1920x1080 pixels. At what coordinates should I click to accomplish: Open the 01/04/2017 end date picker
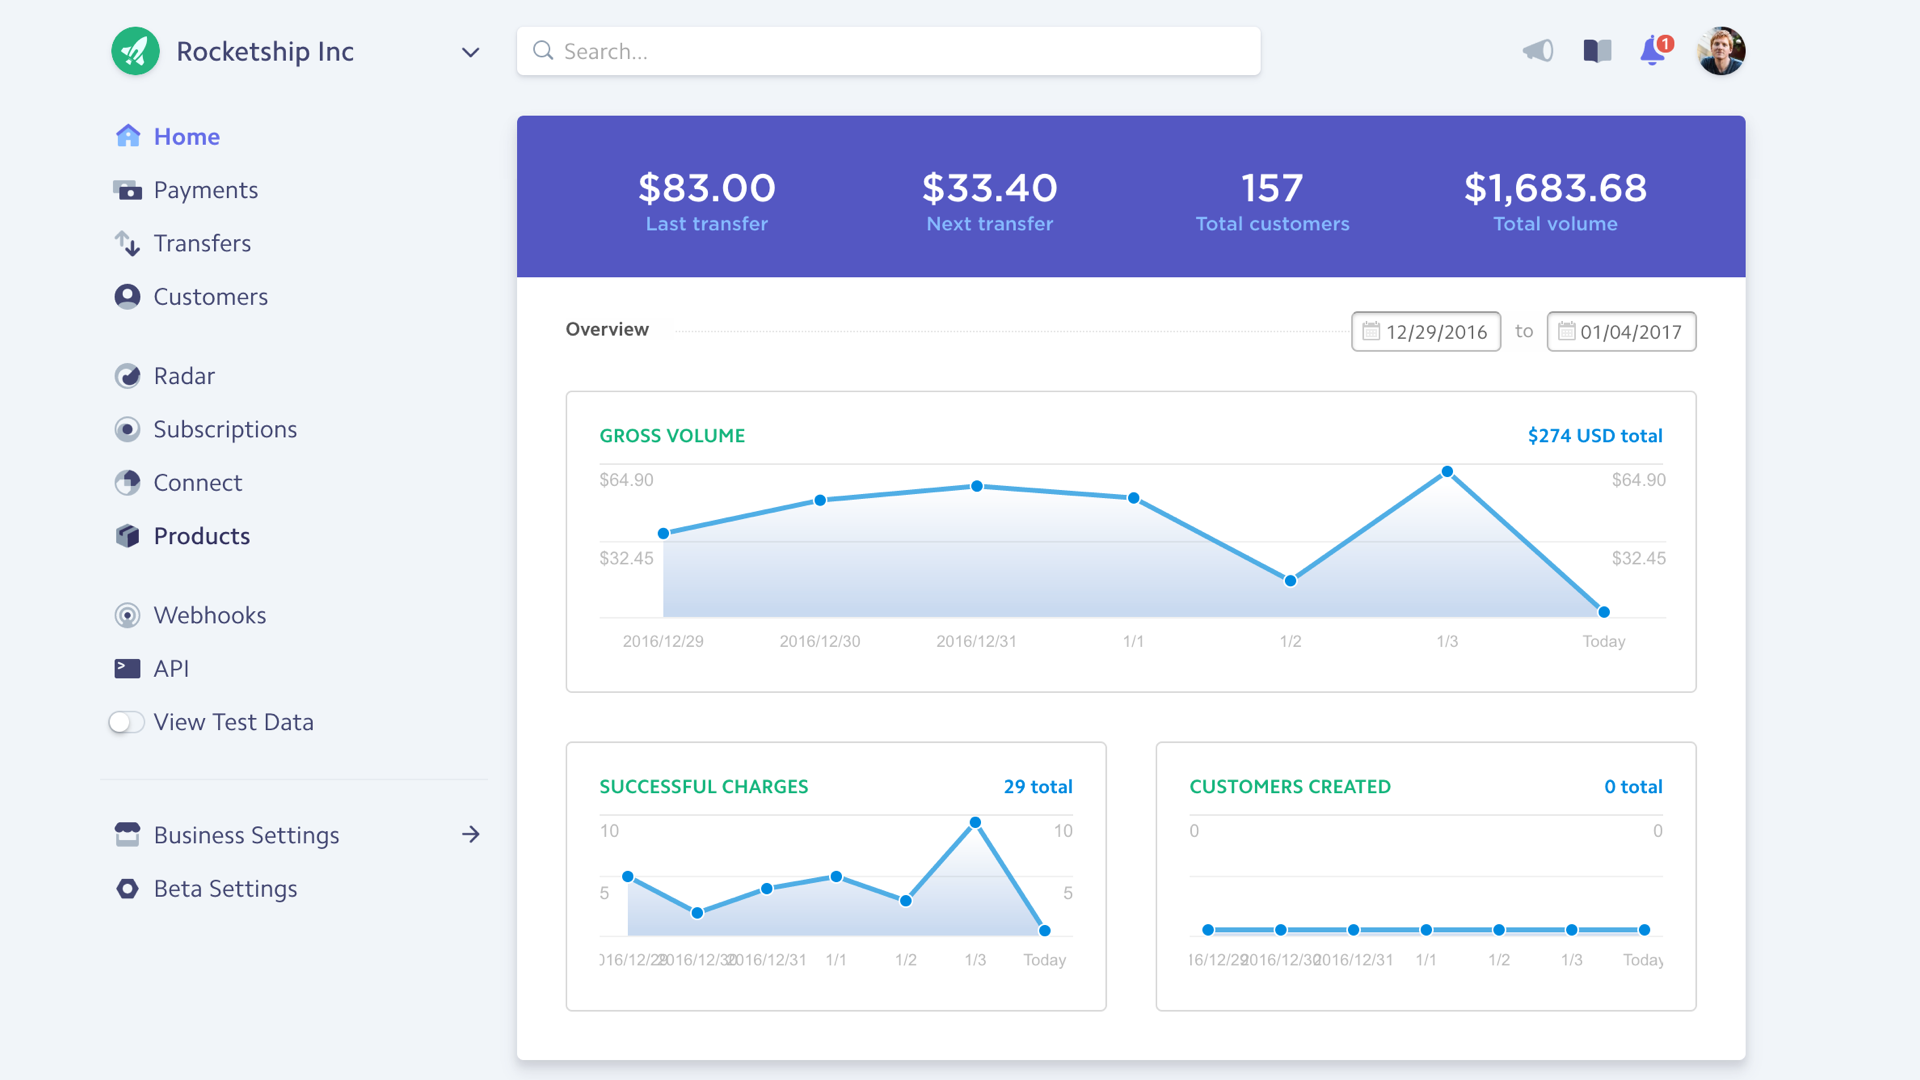pos(1620,332)
